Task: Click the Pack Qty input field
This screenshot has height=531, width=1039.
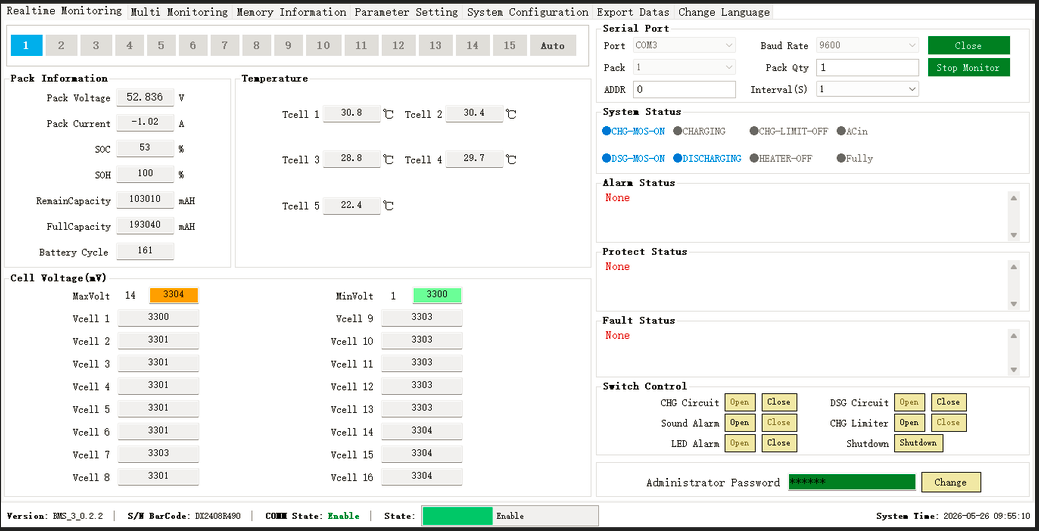Action: [867, 67]
